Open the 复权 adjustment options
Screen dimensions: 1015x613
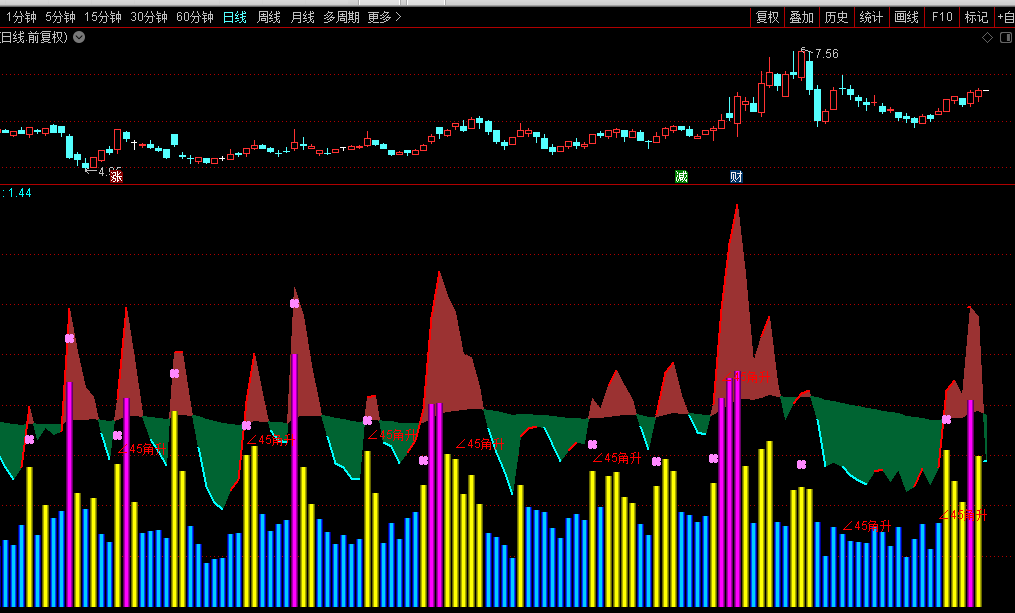click(x=767, y=17)
